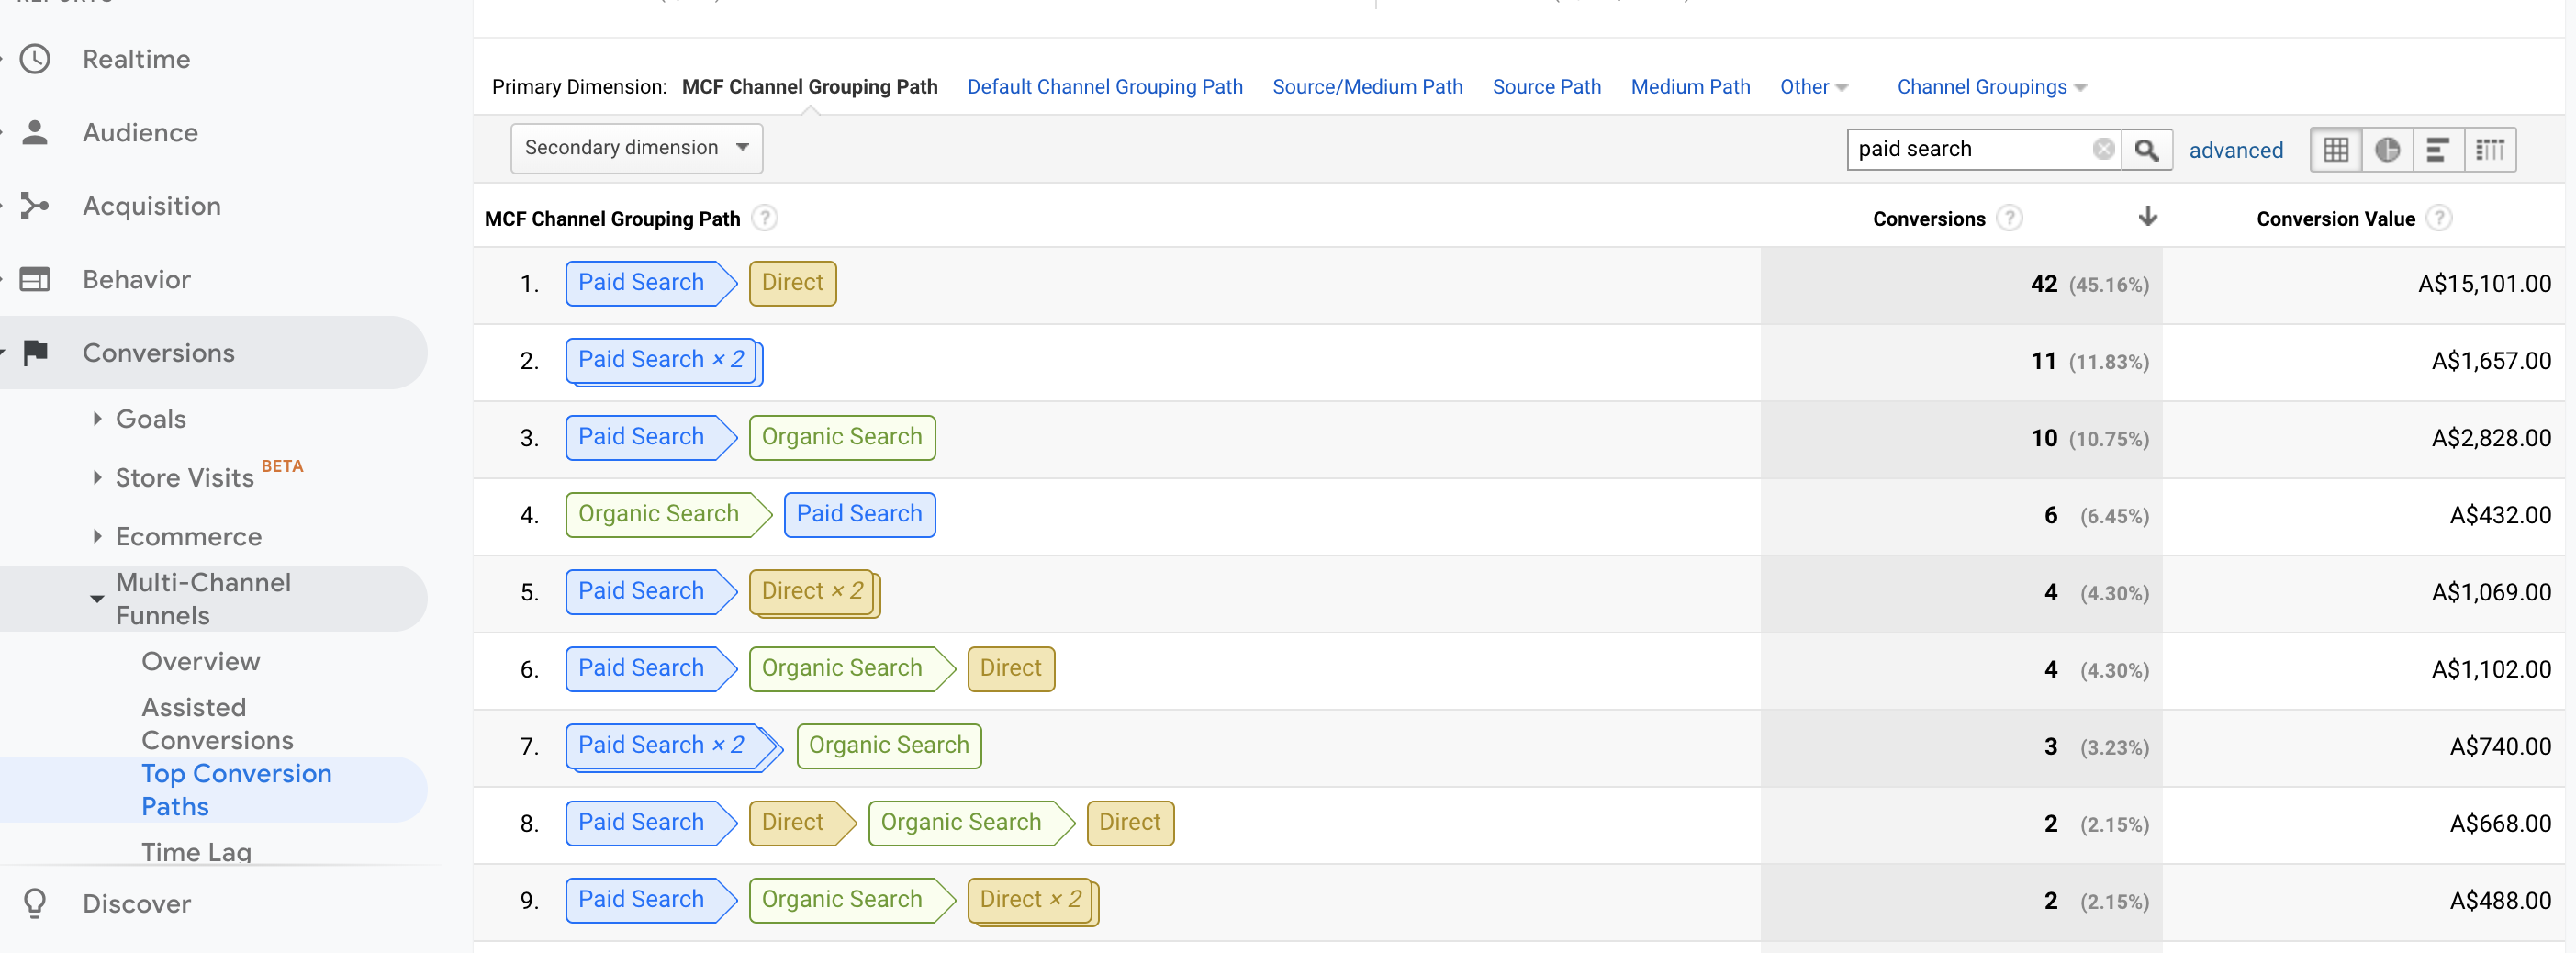Clear the paid search filter text
Image resolution: width=2576 pixels, height=953 pixels.
point(2103,149)
